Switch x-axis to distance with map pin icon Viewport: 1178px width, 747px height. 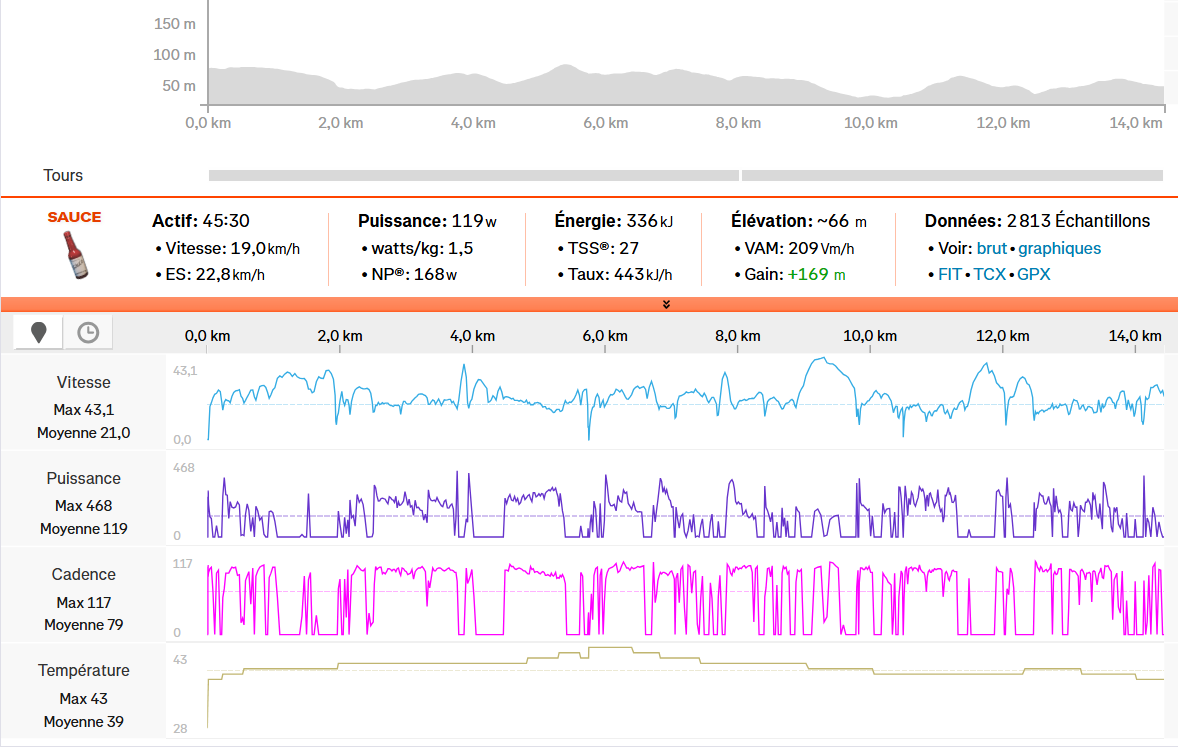39,333
